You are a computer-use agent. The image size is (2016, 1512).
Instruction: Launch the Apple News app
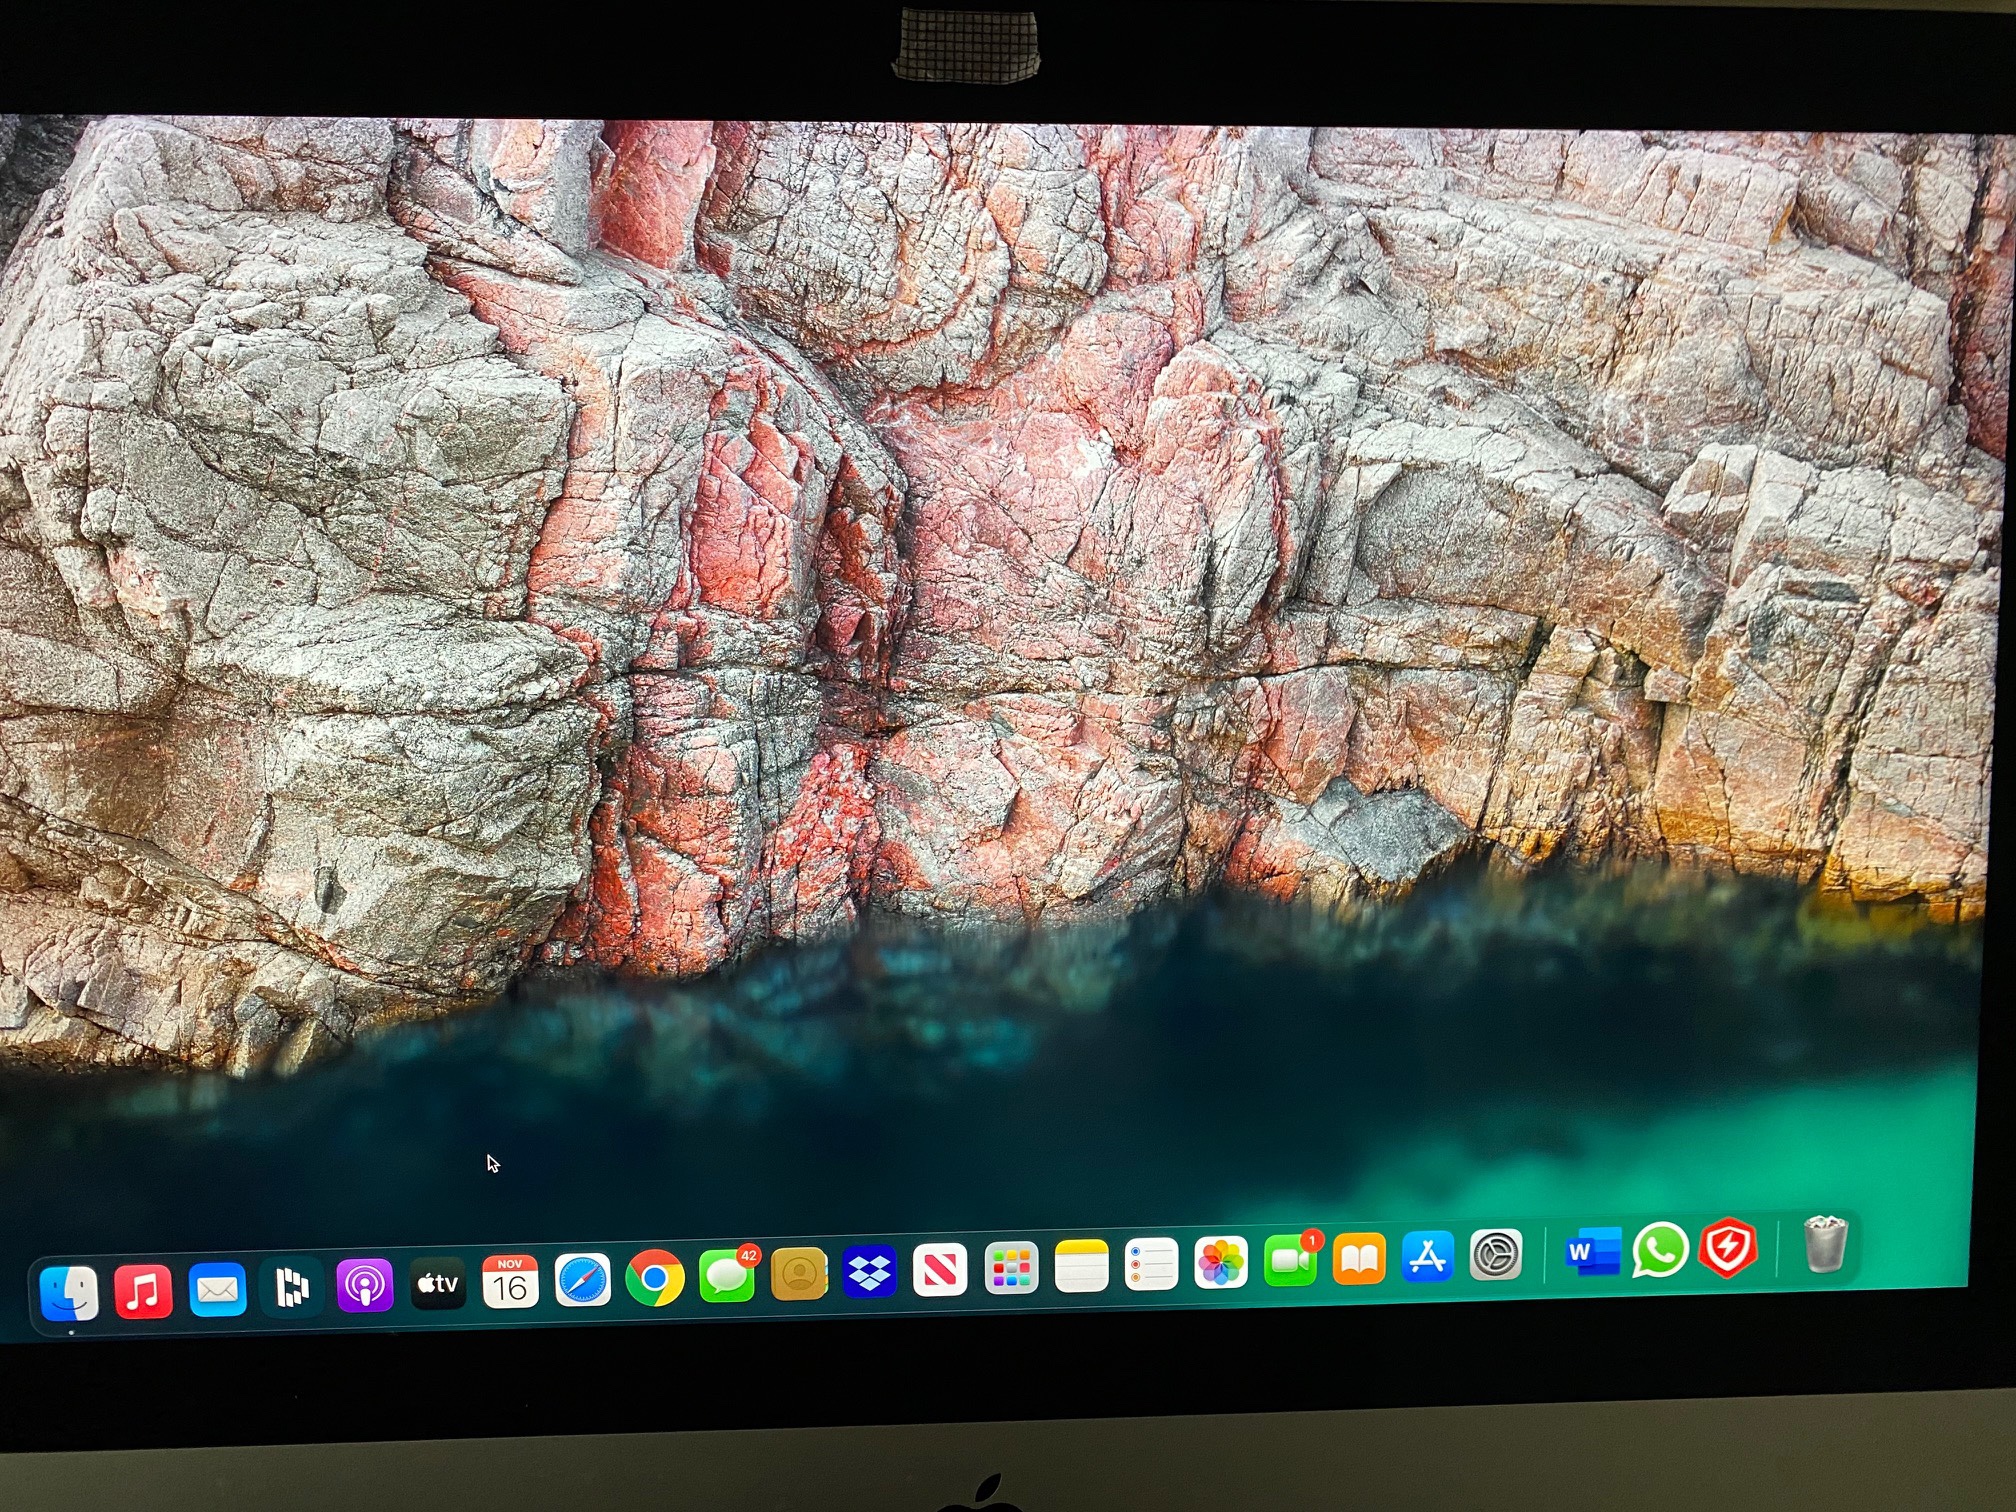tap(940, 1270)
